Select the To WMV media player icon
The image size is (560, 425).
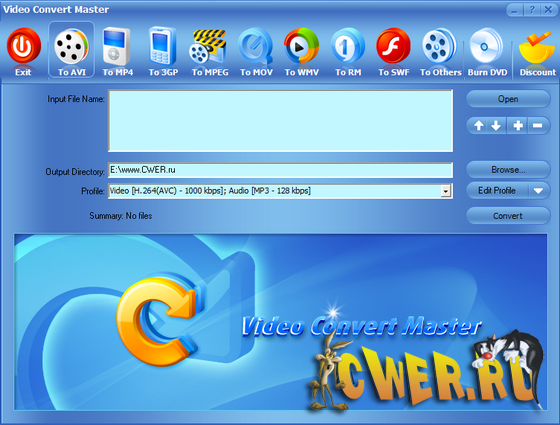coord(301,46)
